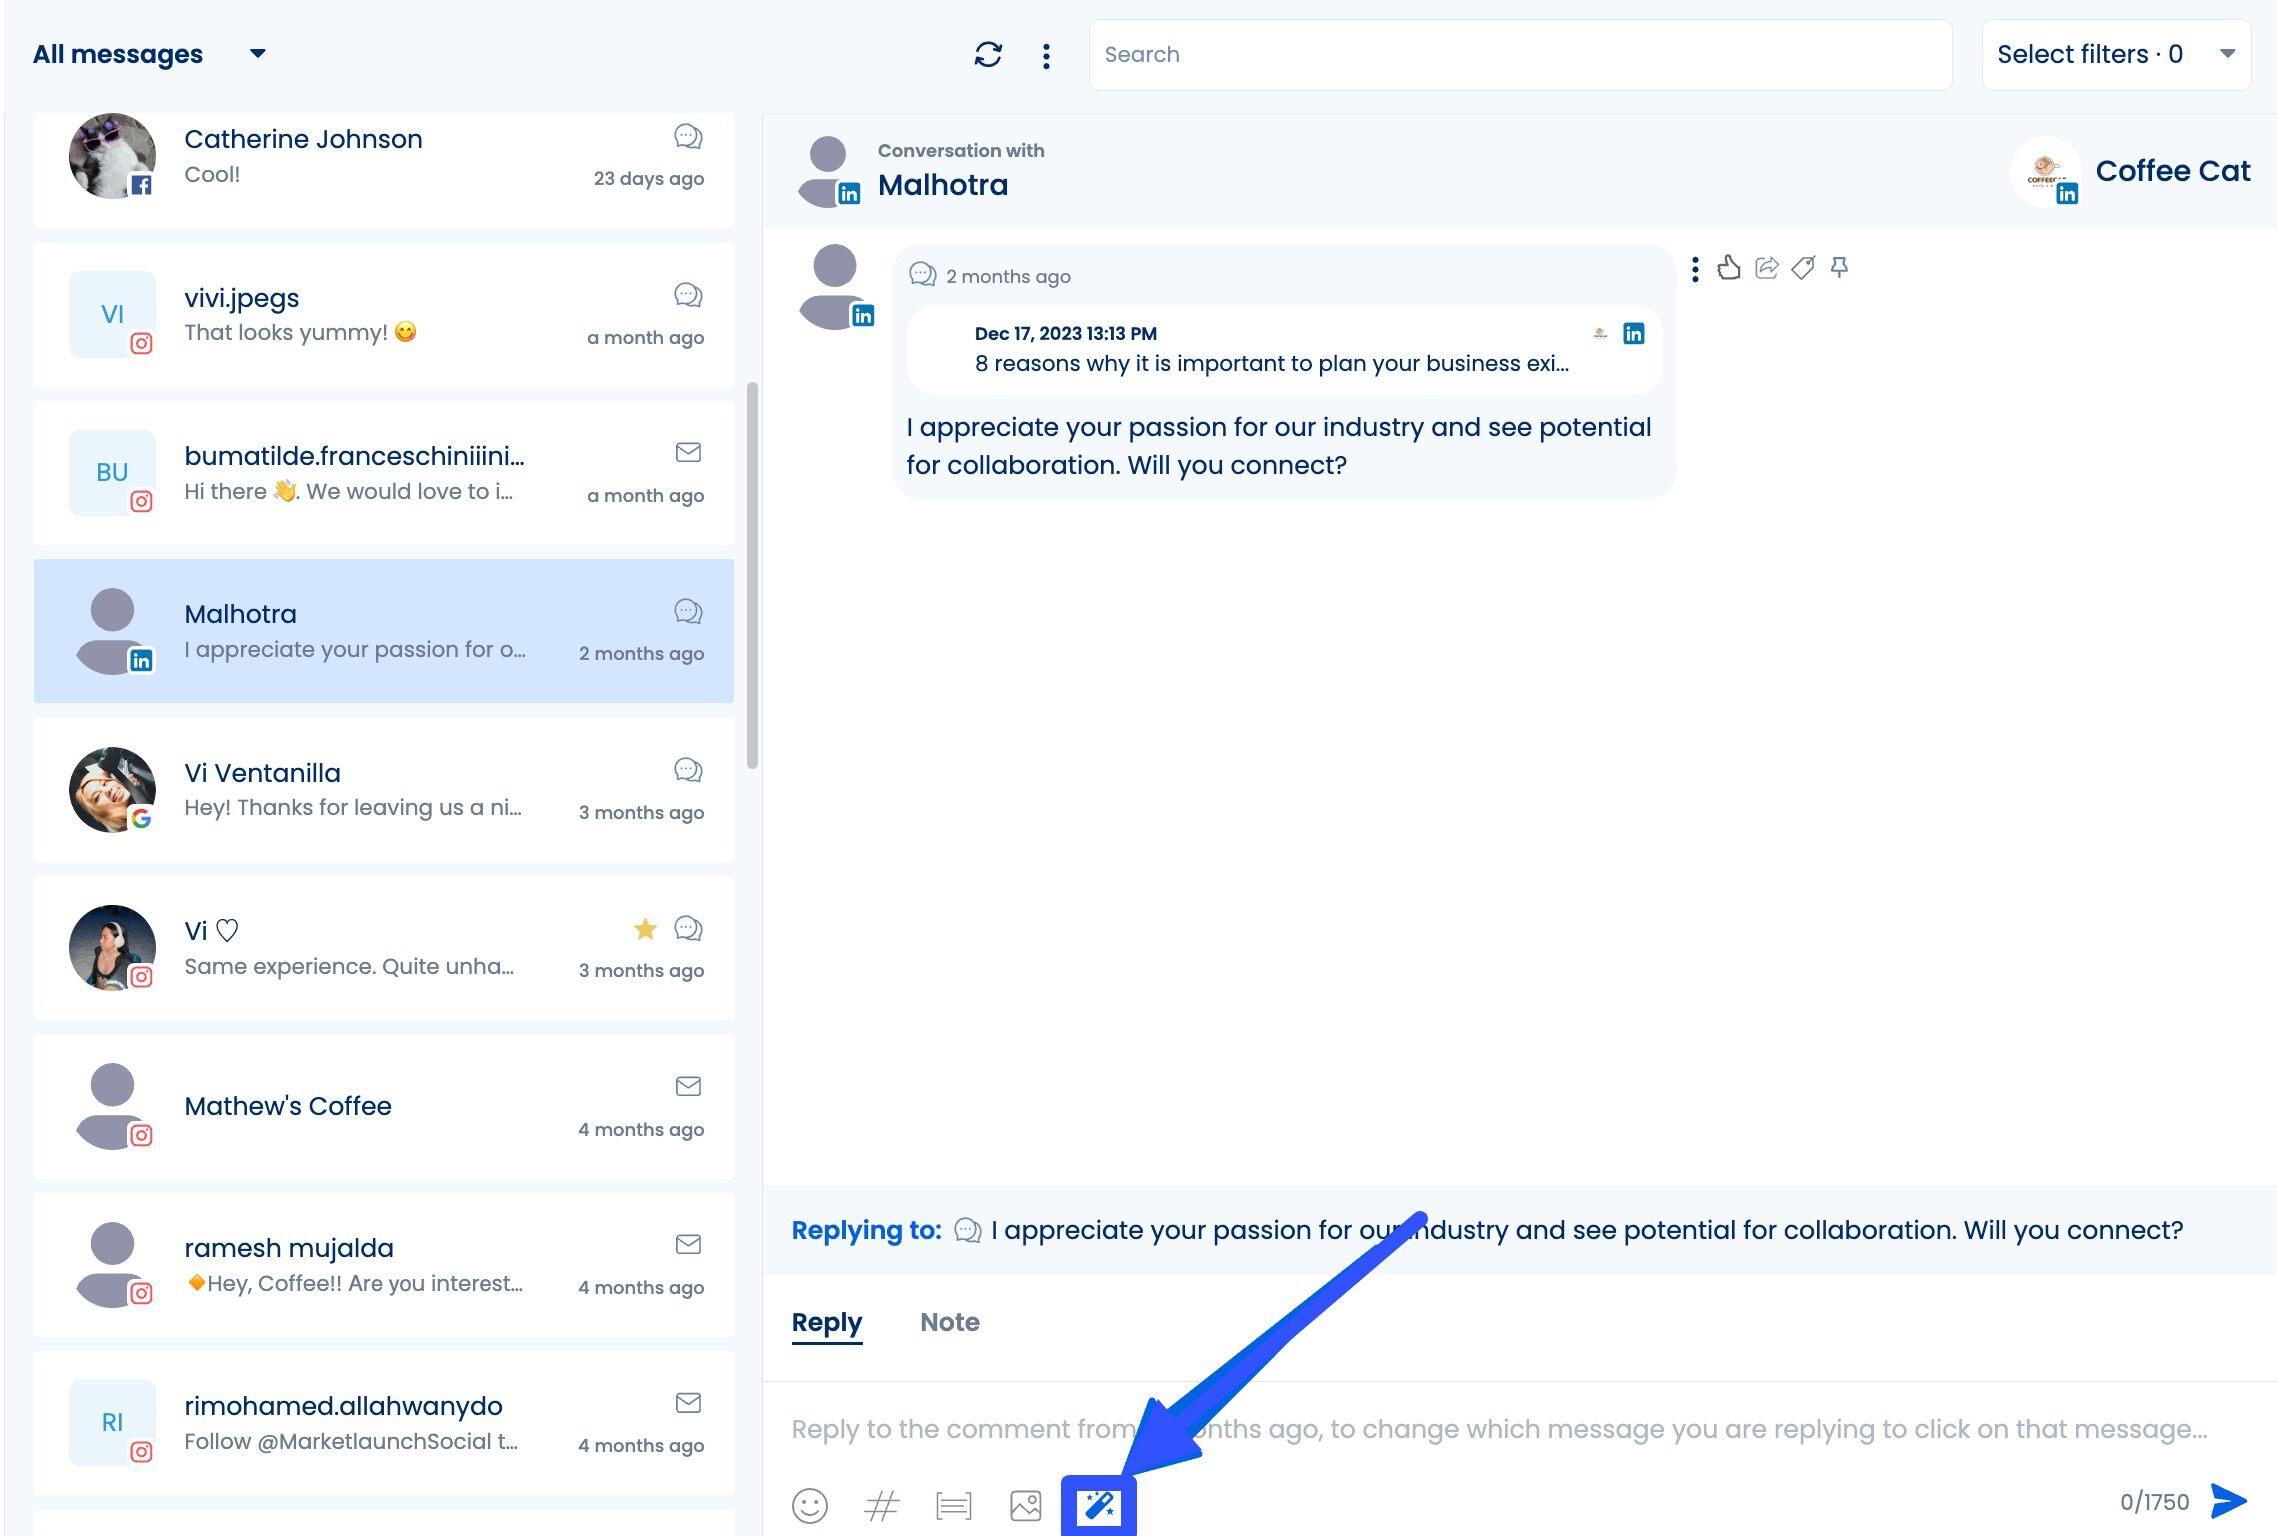Toggle the star on Vi's conversation

(x=645, y=929)
